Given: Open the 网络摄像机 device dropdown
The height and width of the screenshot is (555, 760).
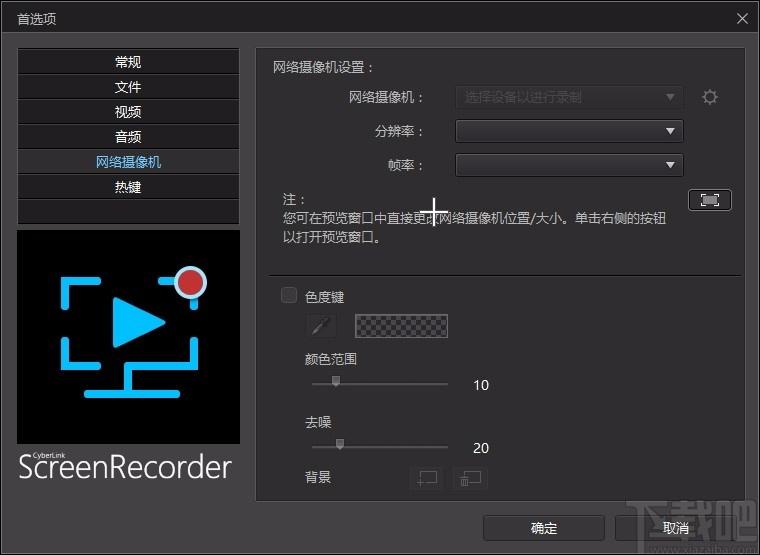Looking at the screenshot, I should tap(569, 97).
